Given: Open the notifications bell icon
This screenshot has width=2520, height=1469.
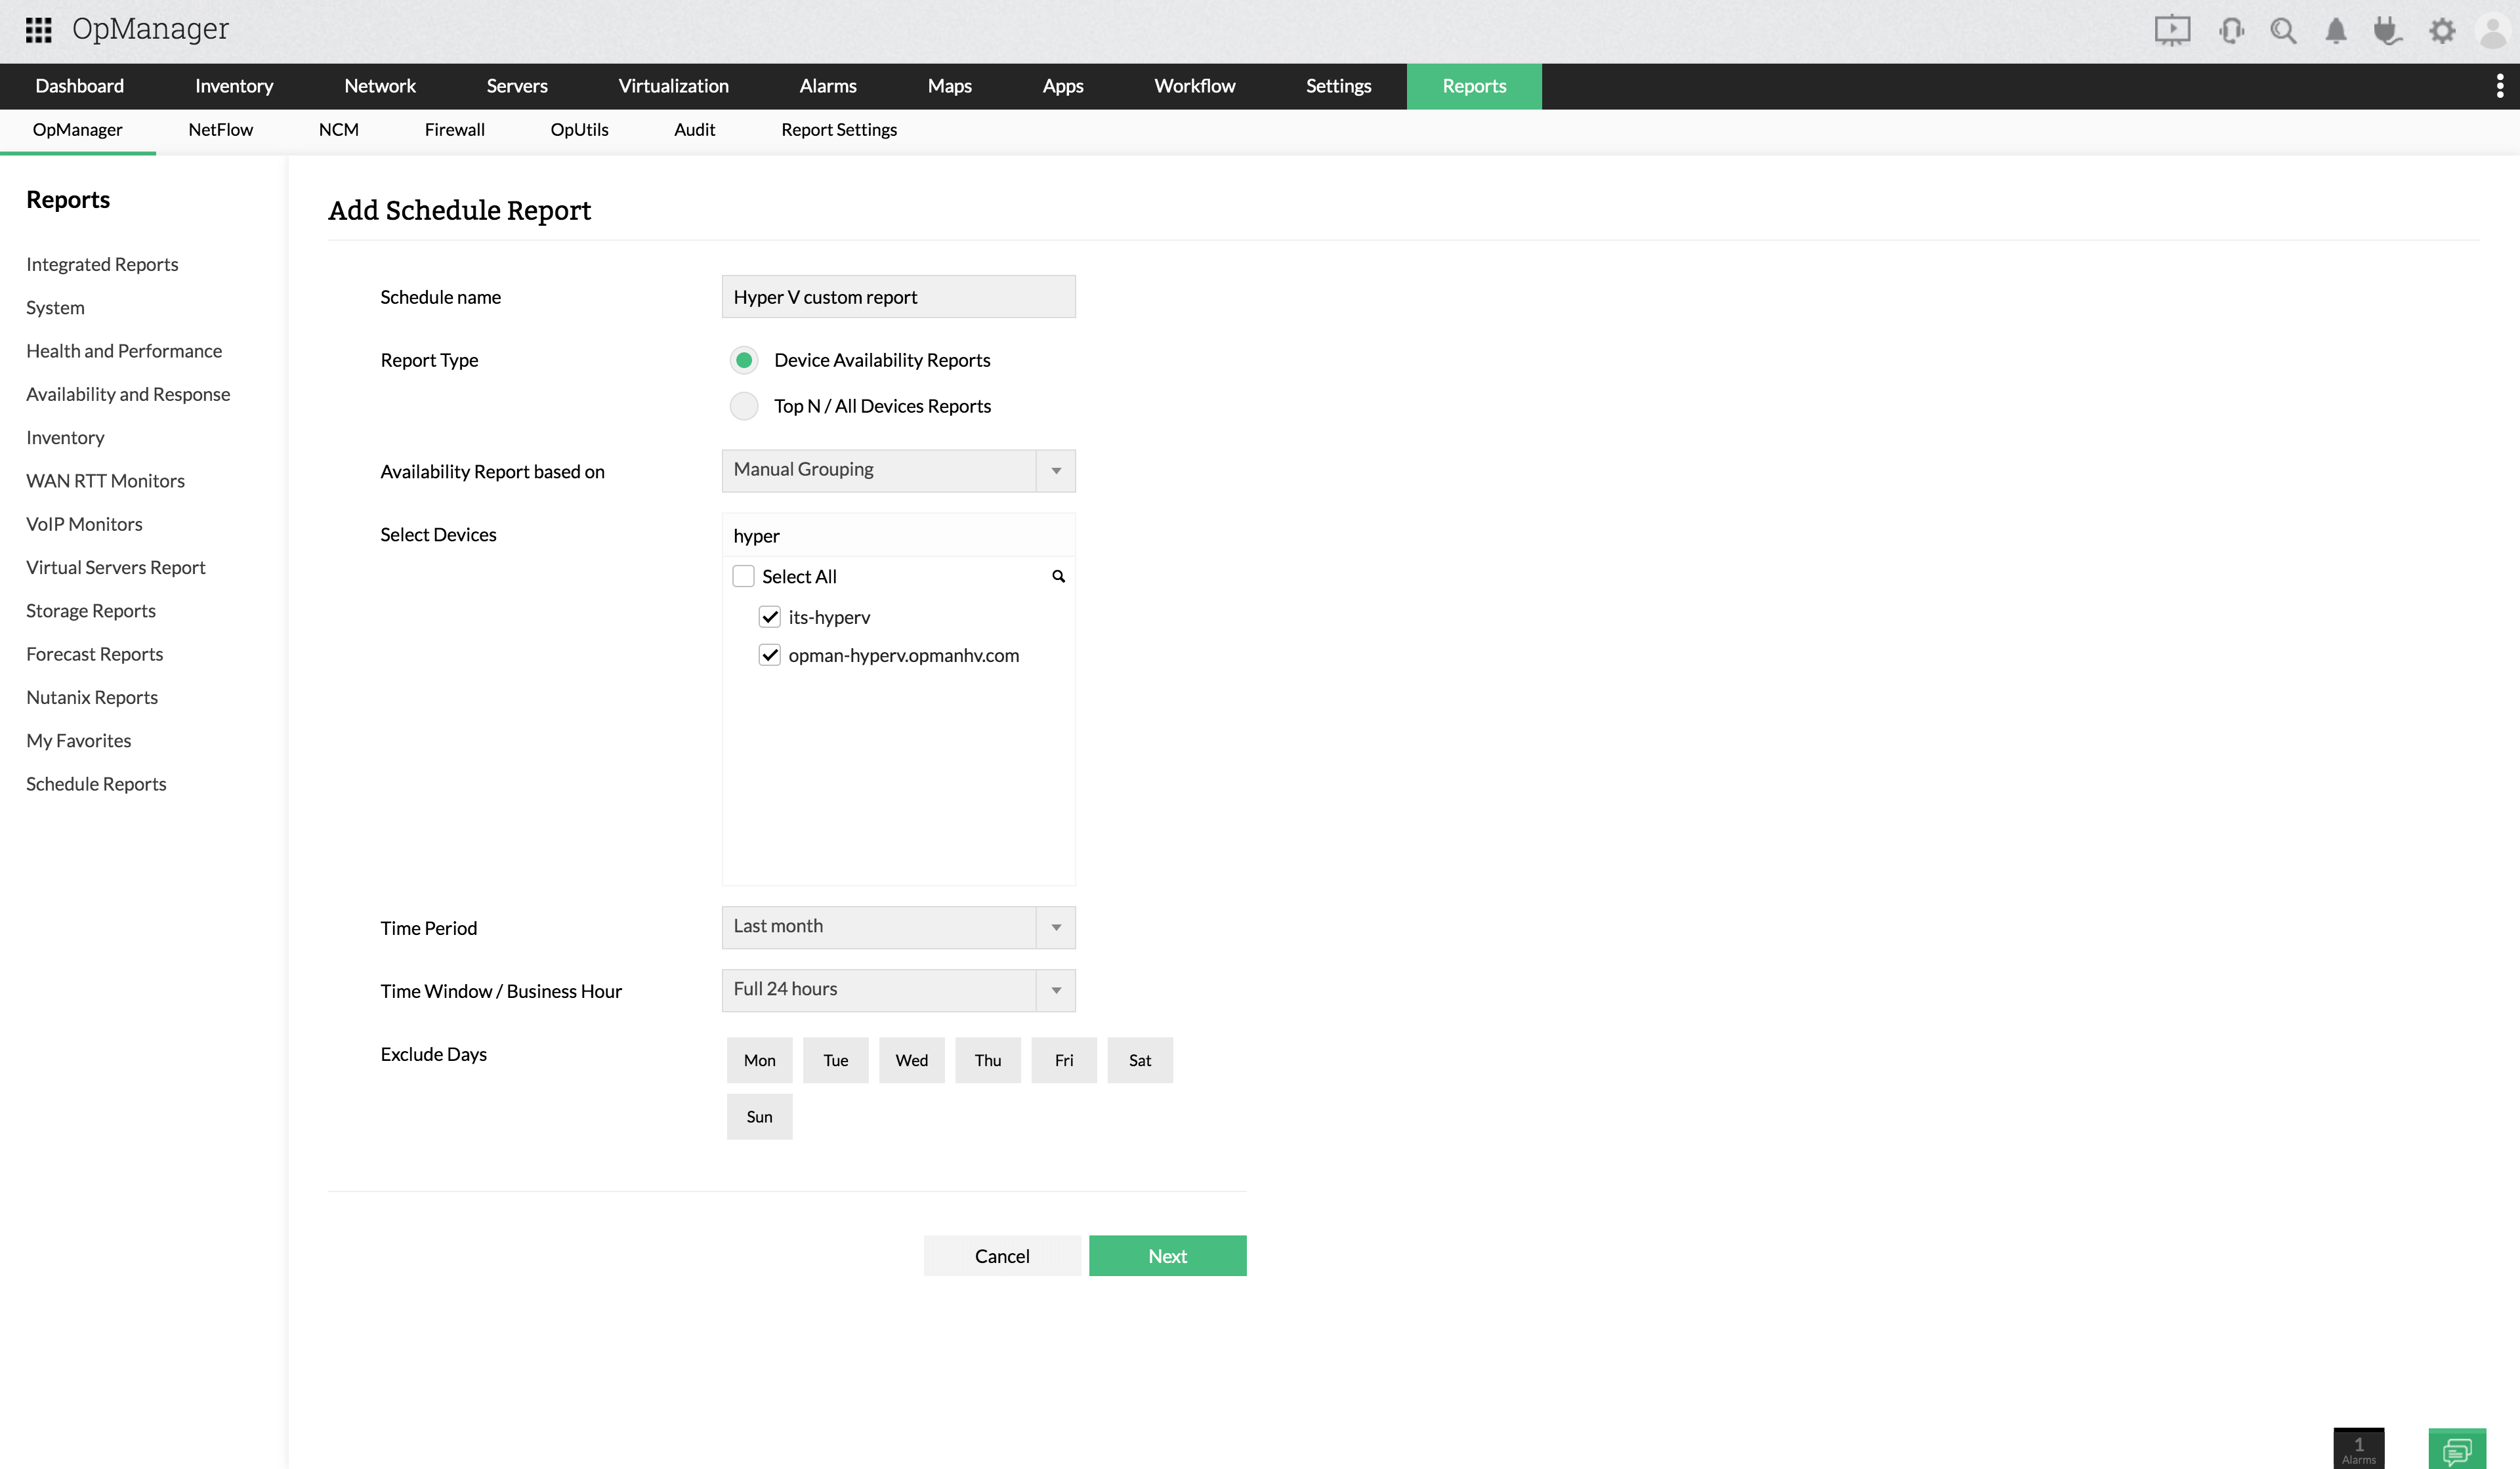Looking at the screenshot, I should pos(2336,30).
